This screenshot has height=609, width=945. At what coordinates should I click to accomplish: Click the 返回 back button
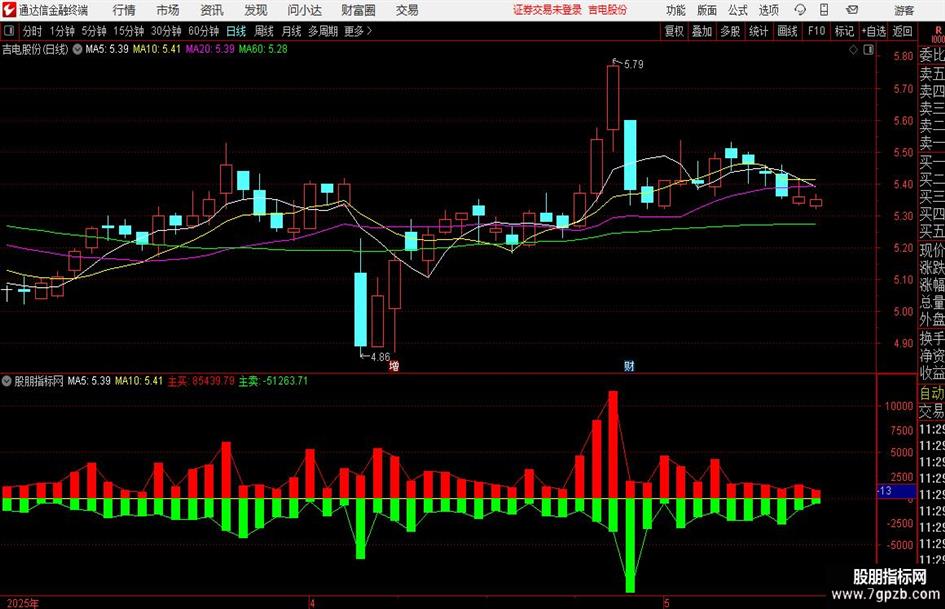(x=902, y=31)
